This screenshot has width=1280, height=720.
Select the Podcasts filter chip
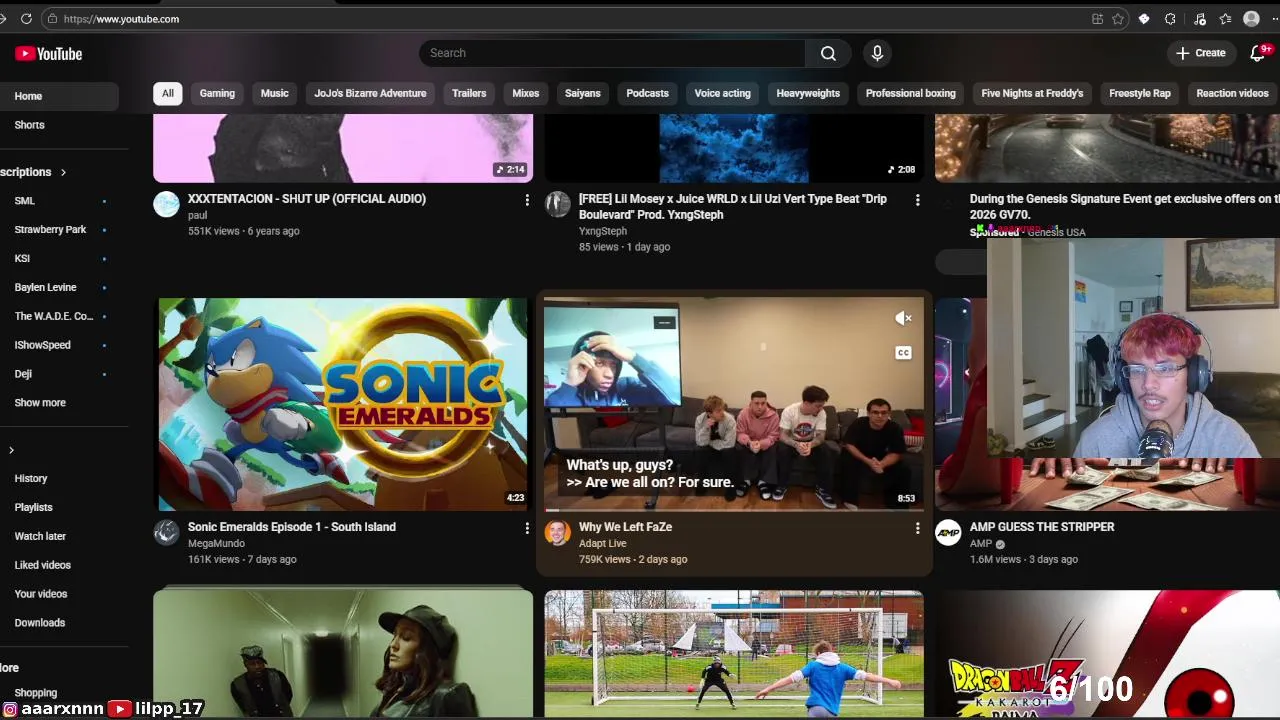(648, 93)
